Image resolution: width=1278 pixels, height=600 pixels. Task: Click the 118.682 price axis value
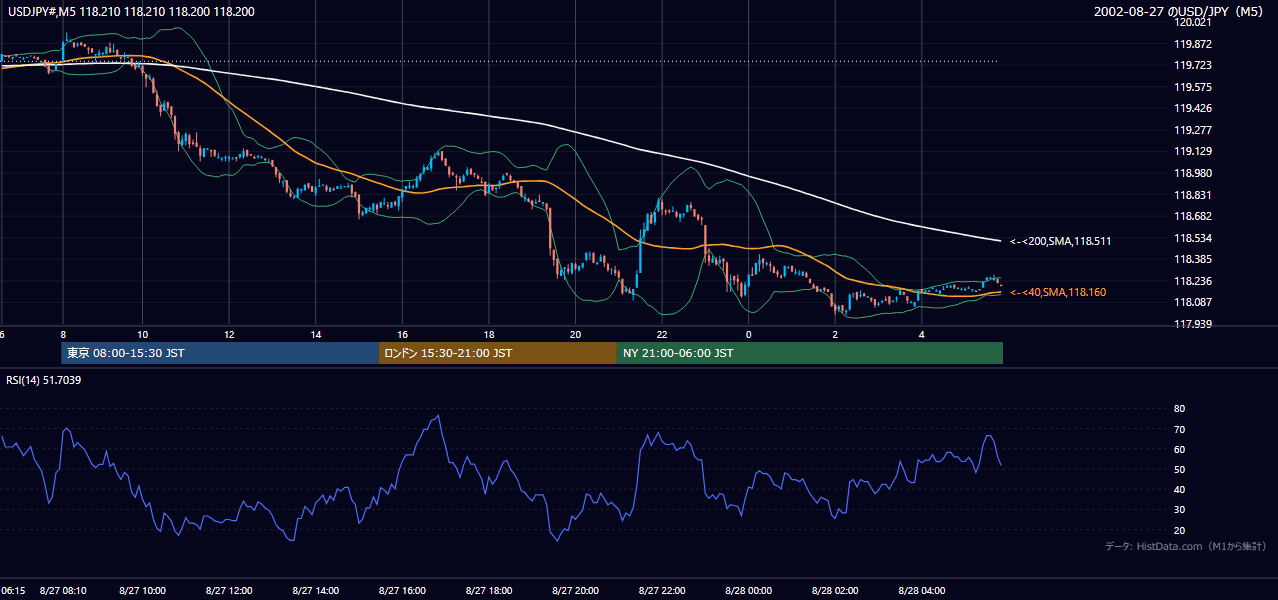(x=1194, y=216)
